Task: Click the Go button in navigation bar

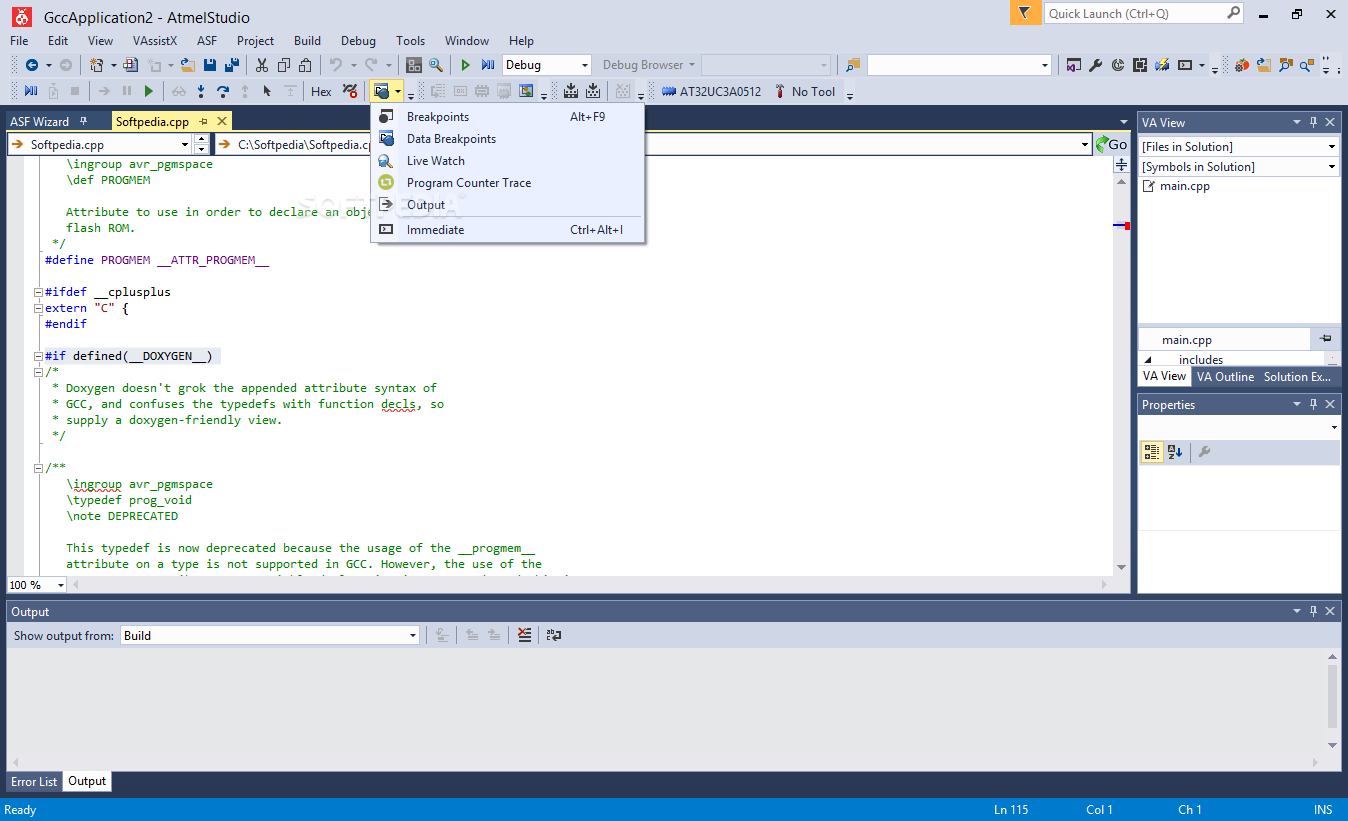Action: coord(1111,144)
